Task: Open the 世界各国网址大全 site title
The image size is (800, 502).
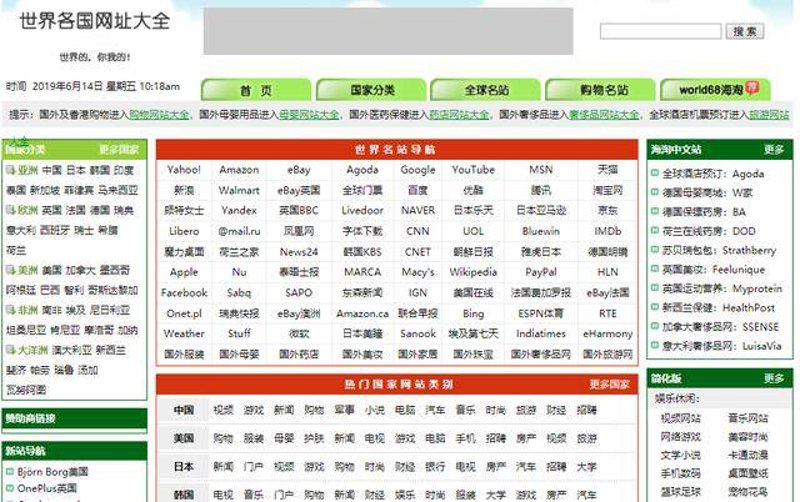Action: [94, 21]
